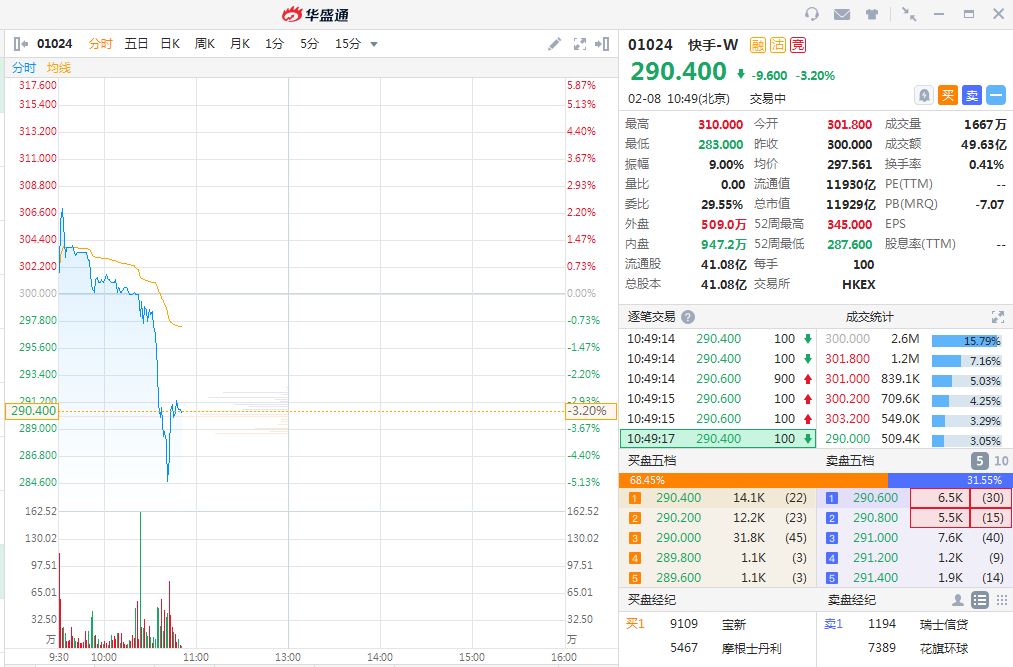
Task: Click the blue 卖 sell button
Action: [972, 95]
